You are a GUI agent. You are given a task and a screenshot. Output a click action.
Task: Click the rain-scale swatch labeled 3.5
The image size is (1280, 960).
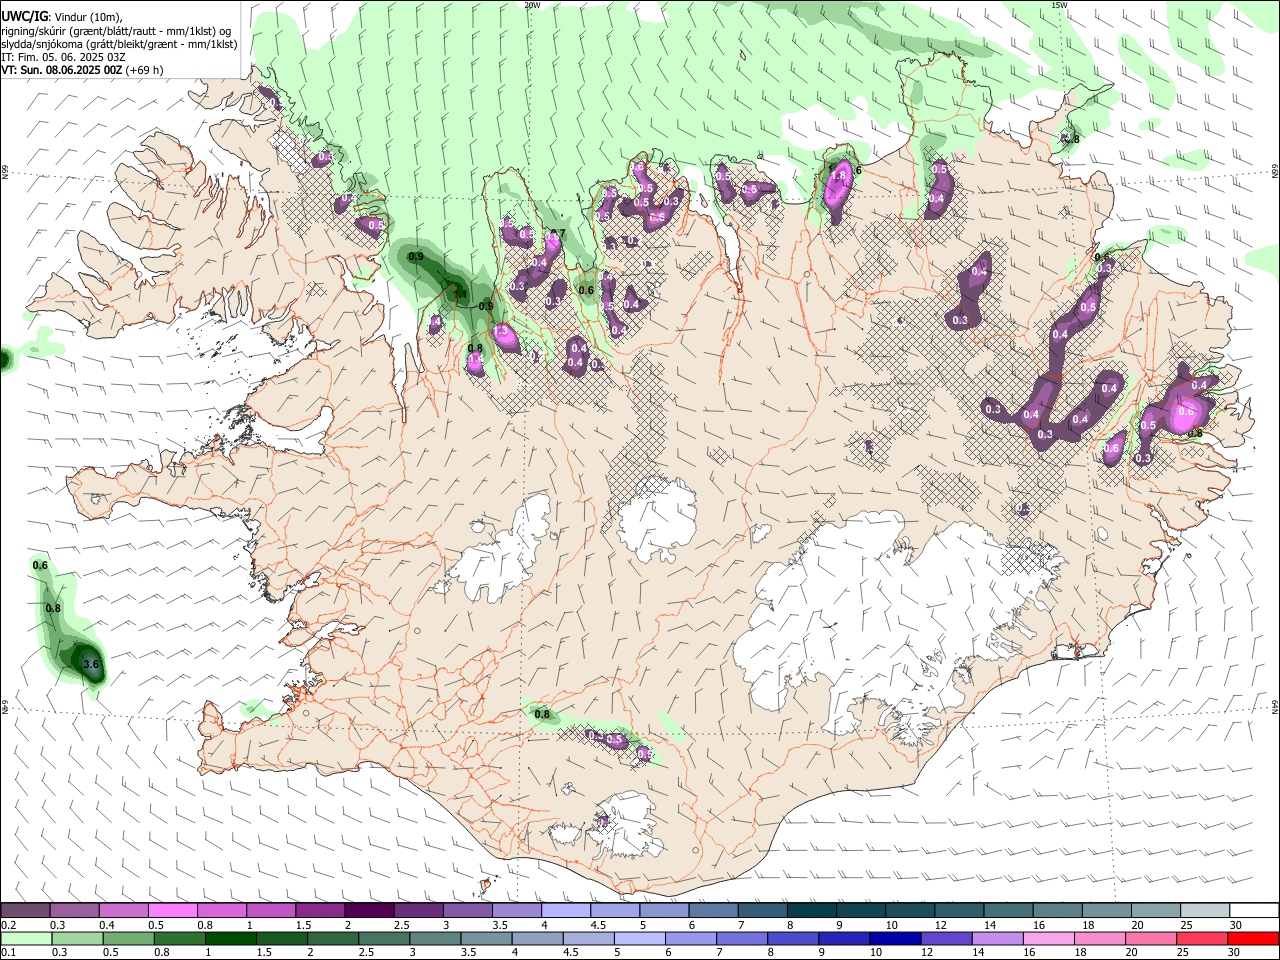(x=486, y=938)
